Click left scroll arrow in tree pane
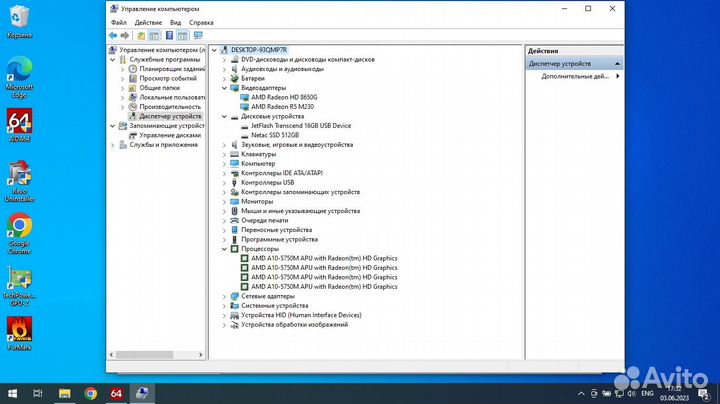 pos(111,355)
